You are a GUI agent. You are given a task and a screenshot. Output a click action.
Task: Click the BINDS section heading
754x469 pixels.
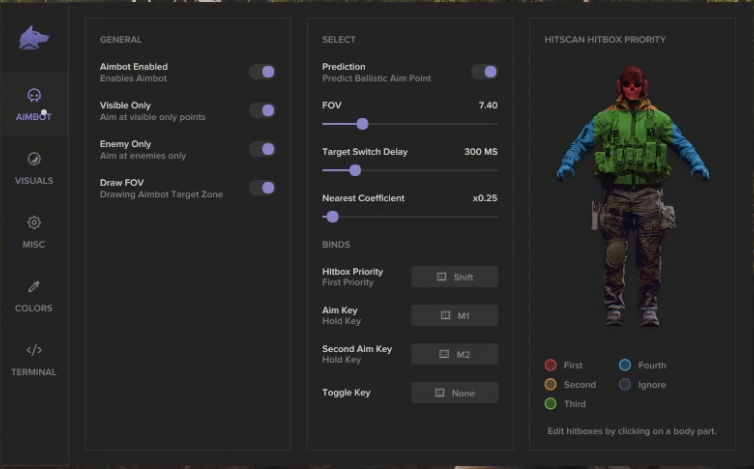336,244
